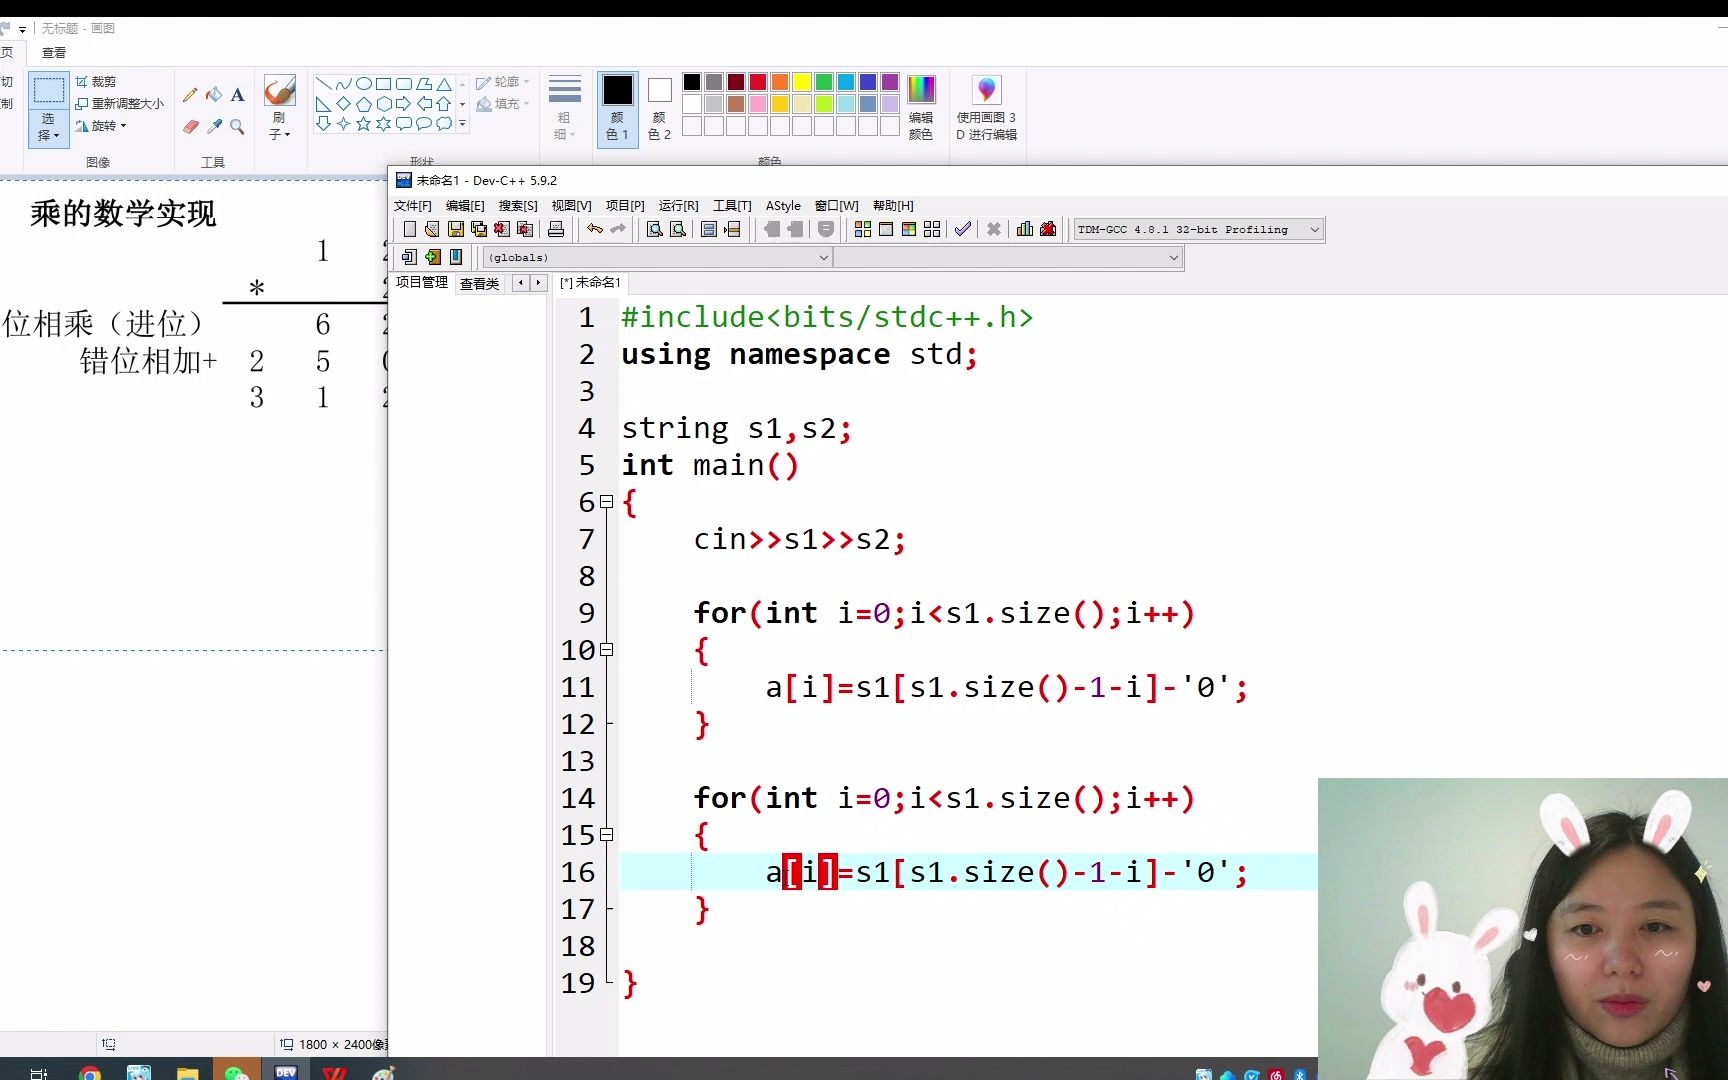Collapse code fold marker at line 6

[606, 502]
